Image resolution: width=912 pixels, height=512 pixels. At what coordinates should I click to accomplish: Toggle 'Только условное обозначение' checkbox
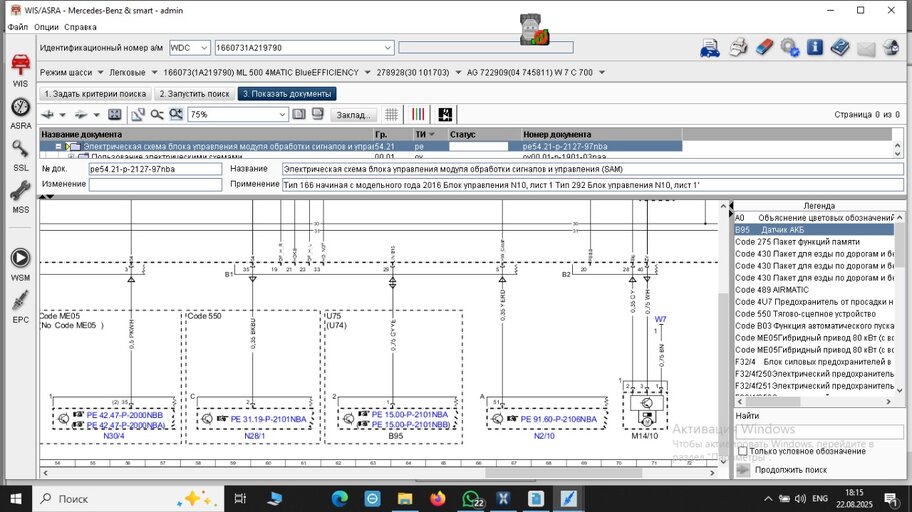pos(743,451)
